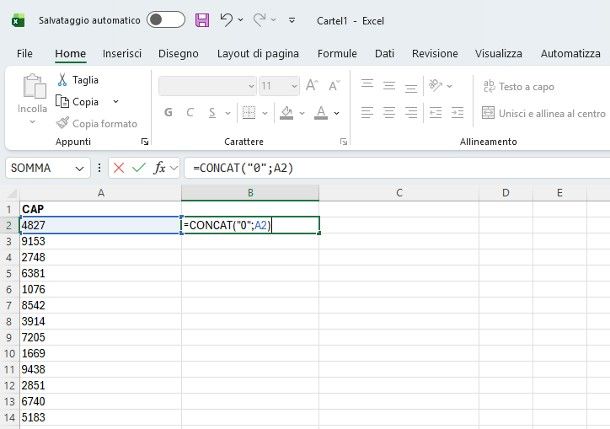This screenshot has height=429, width=610.
Task: Expand font color dropdown arrow
Action: point(337,113)
